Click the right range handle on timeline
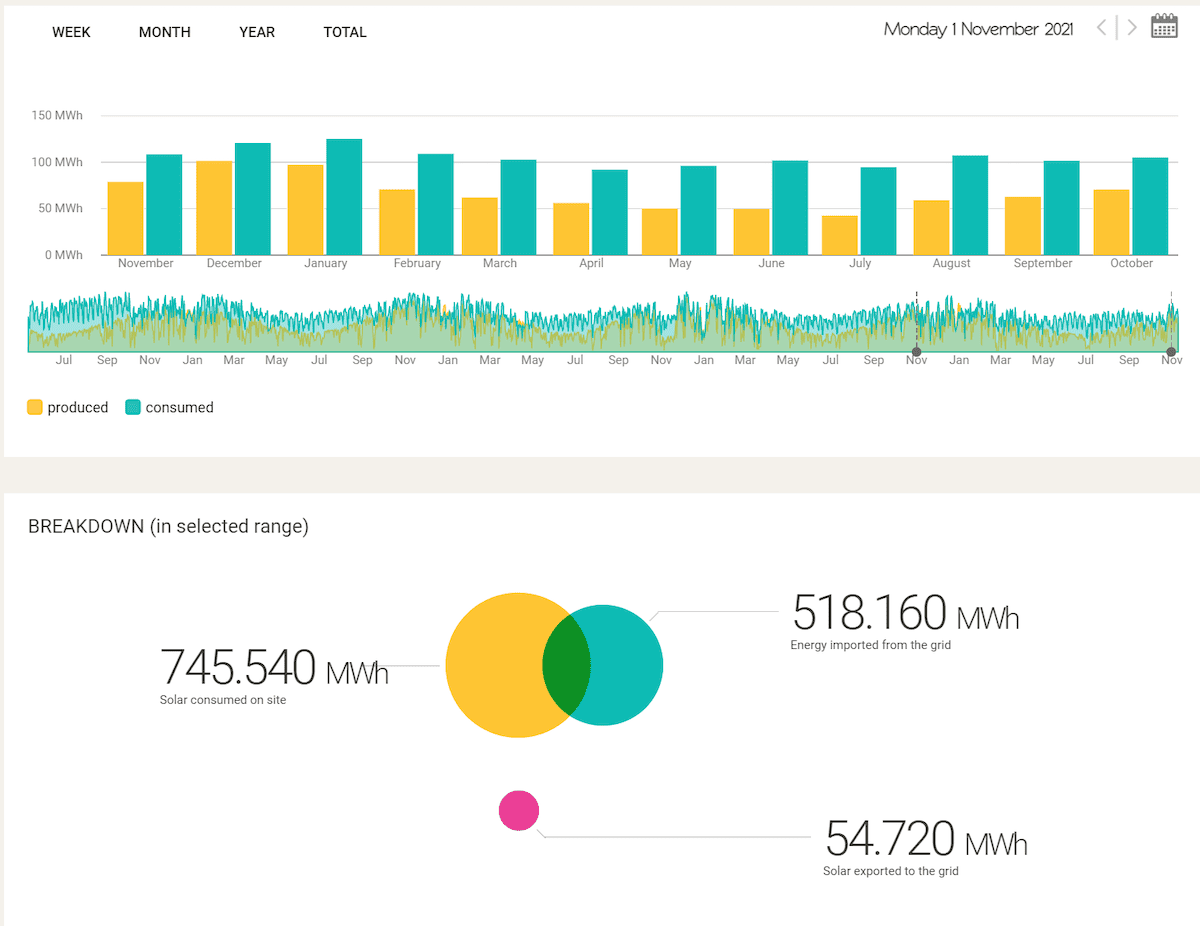This screenshot has height=926, width=1200. (1171, 351)
